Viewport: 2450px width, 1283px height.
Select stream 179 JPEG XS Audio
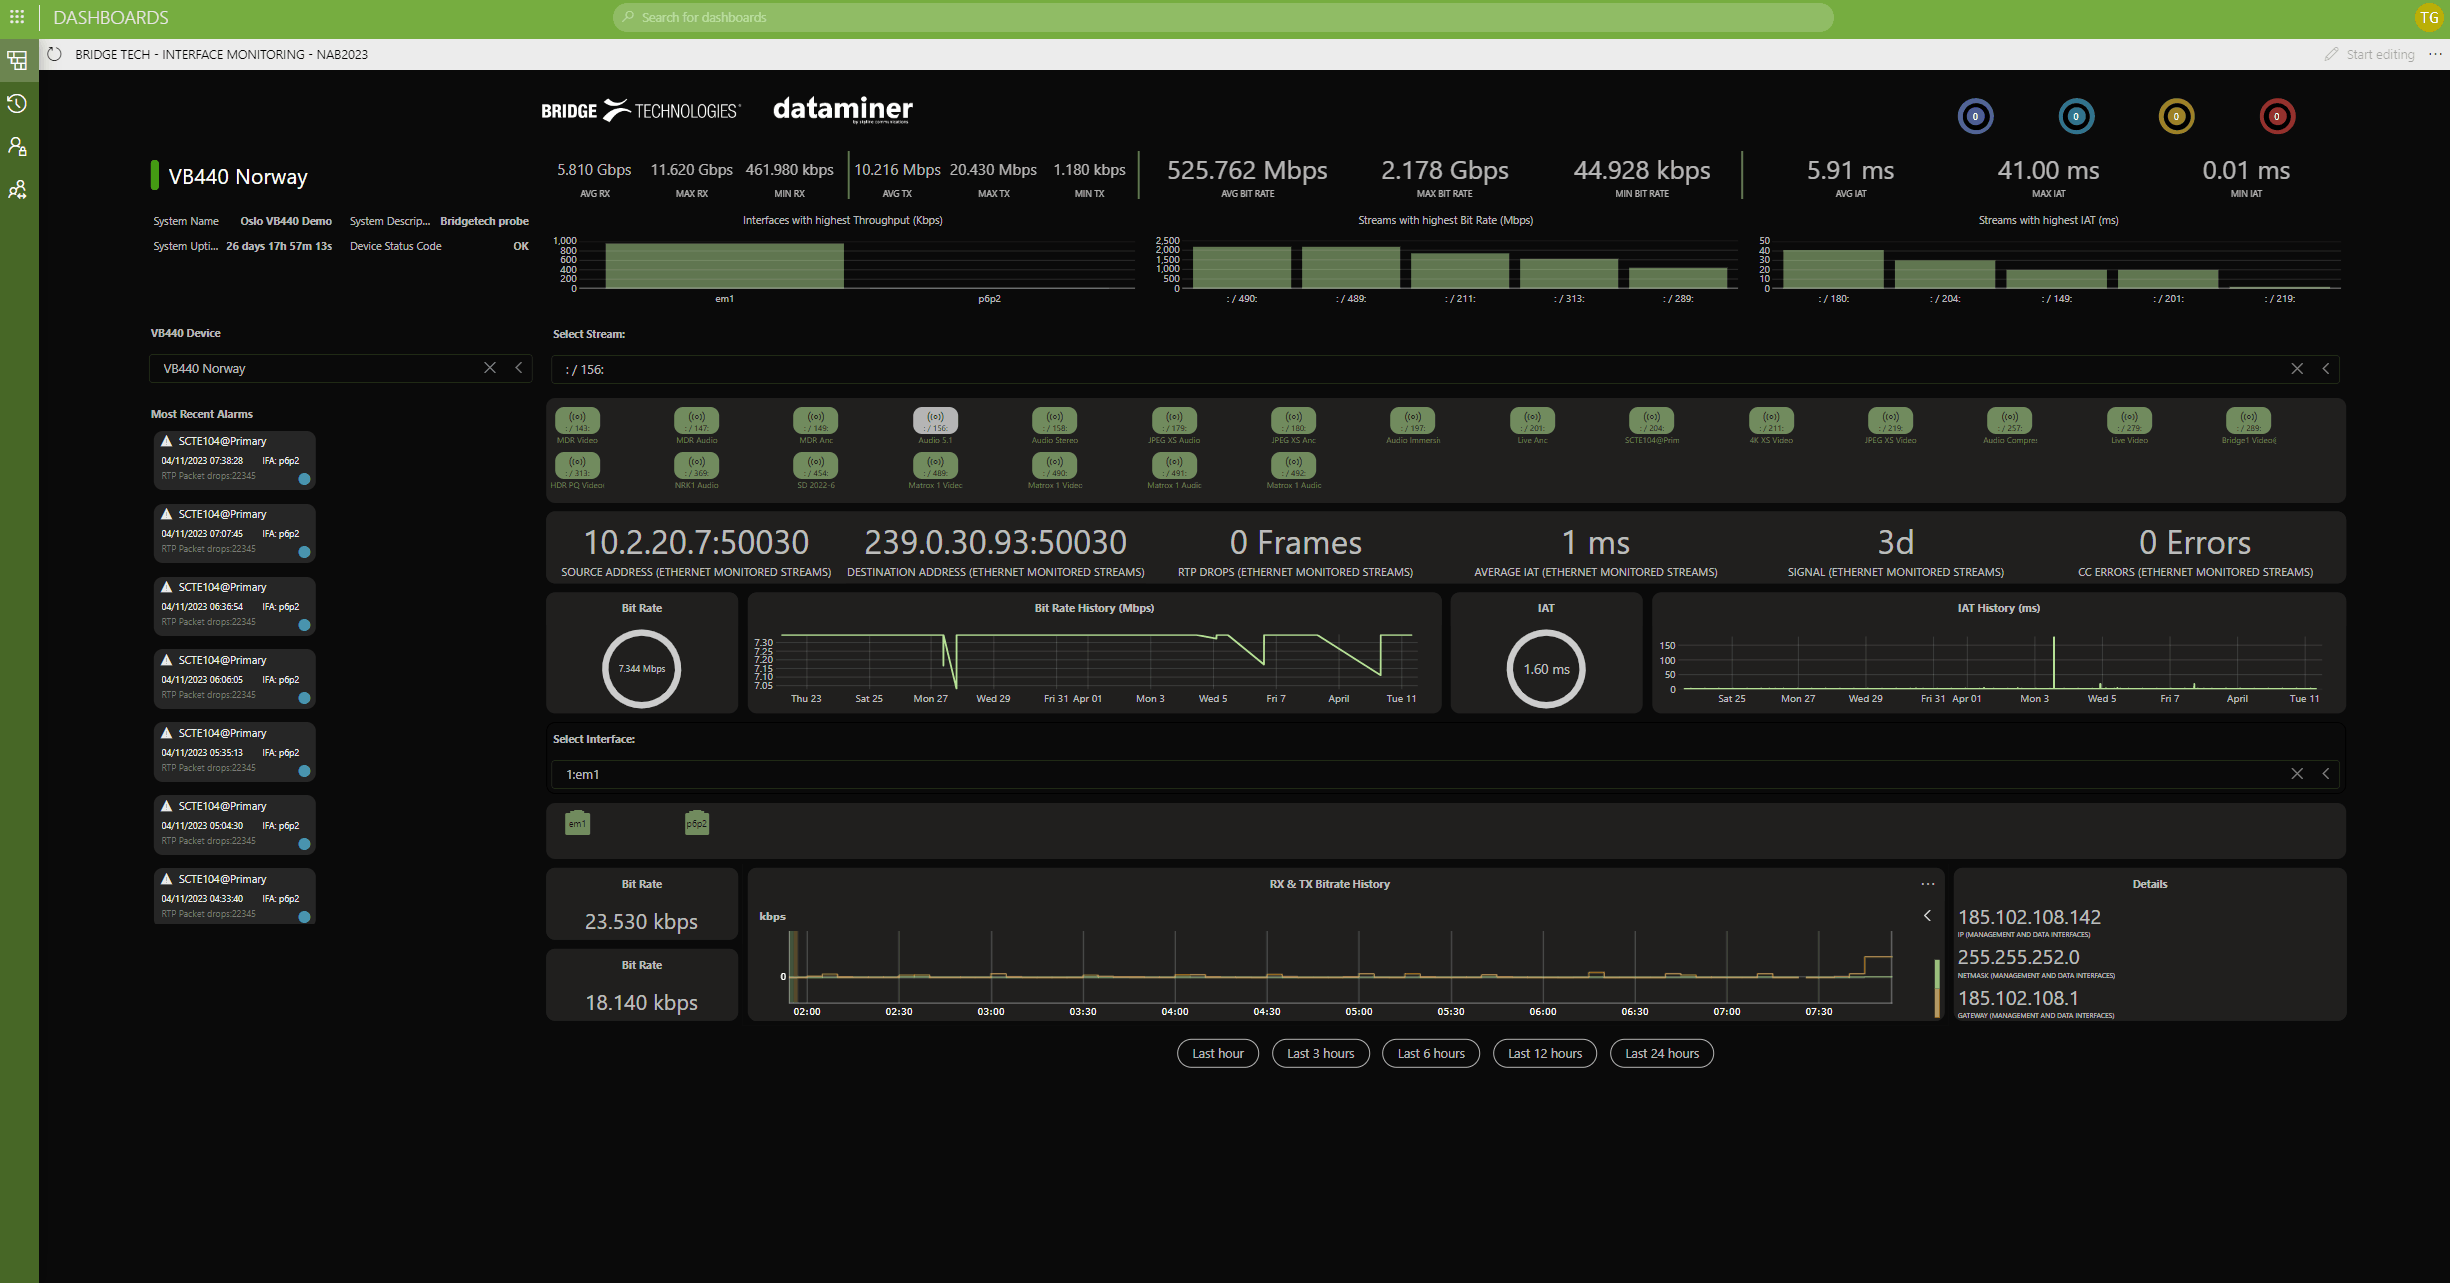point(1174,421)
